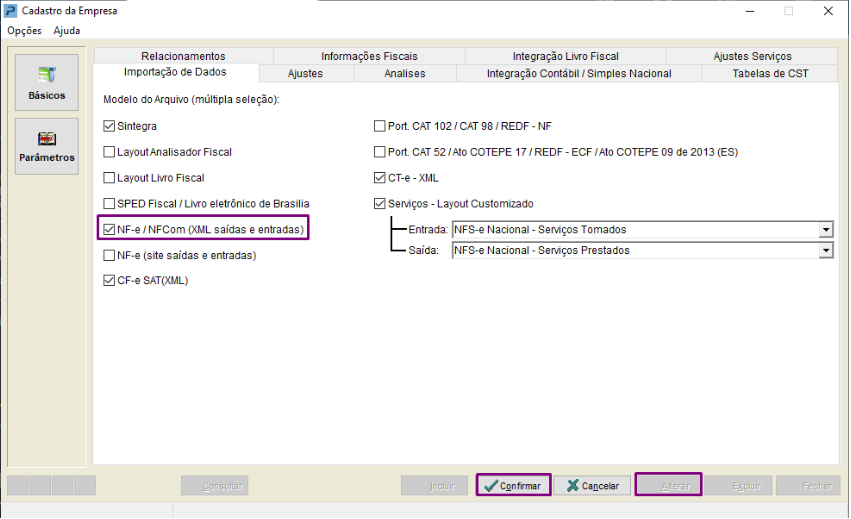The width and height of the screenshot is (851, 519).
Task: Uncheck the Sintegra checkbox
Action: tap(109, 126)
